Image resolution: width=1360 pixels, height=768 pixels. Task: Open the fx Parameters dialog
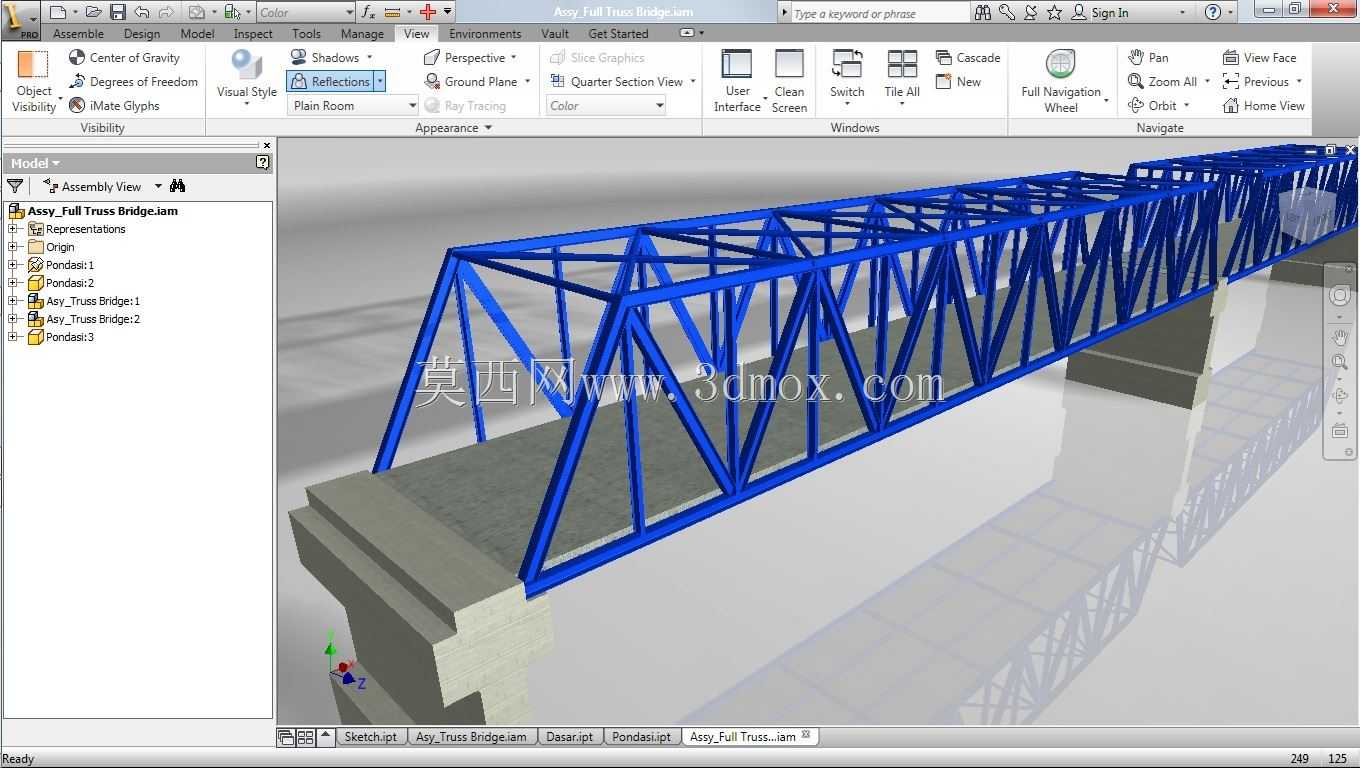point(368,12)
